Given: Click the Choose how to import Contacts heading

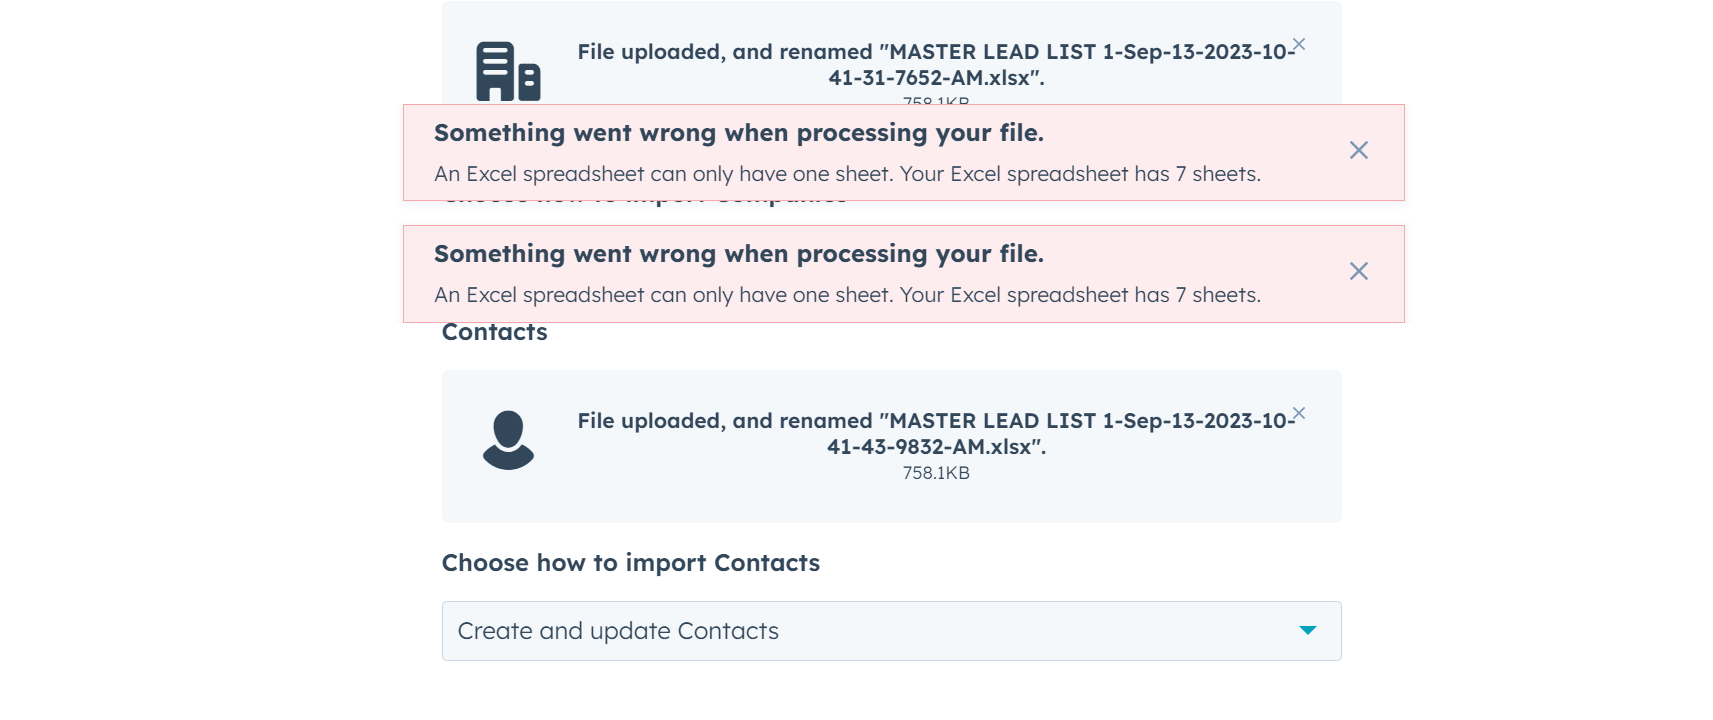Looking at the screenshot, I should (630, 563).
